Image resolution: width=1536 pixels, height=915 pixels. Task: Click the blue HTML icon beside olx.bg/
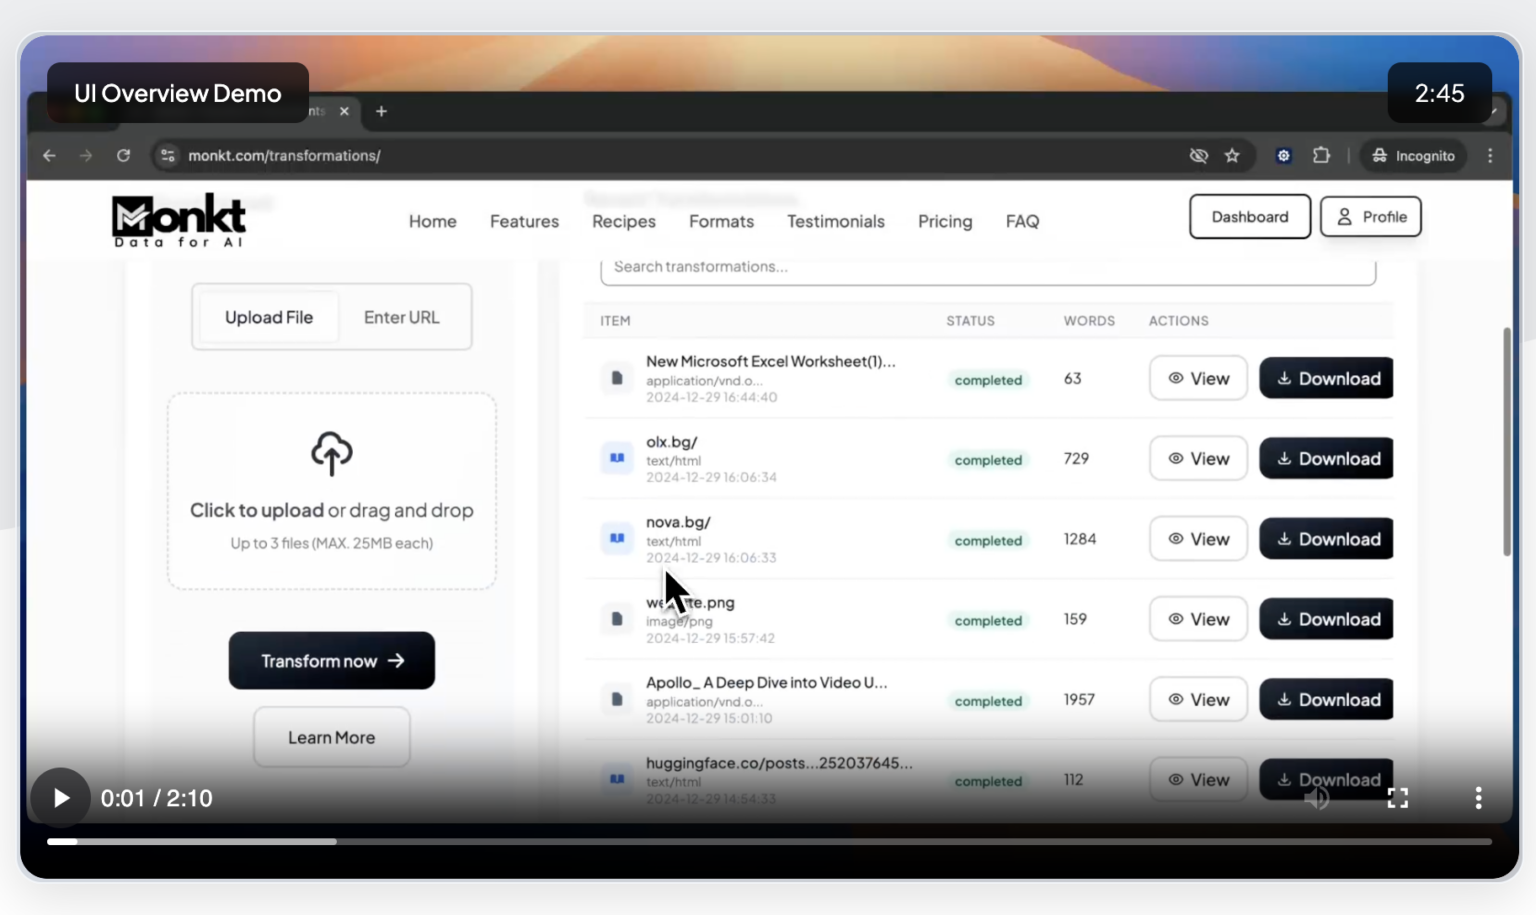point(616,458)
